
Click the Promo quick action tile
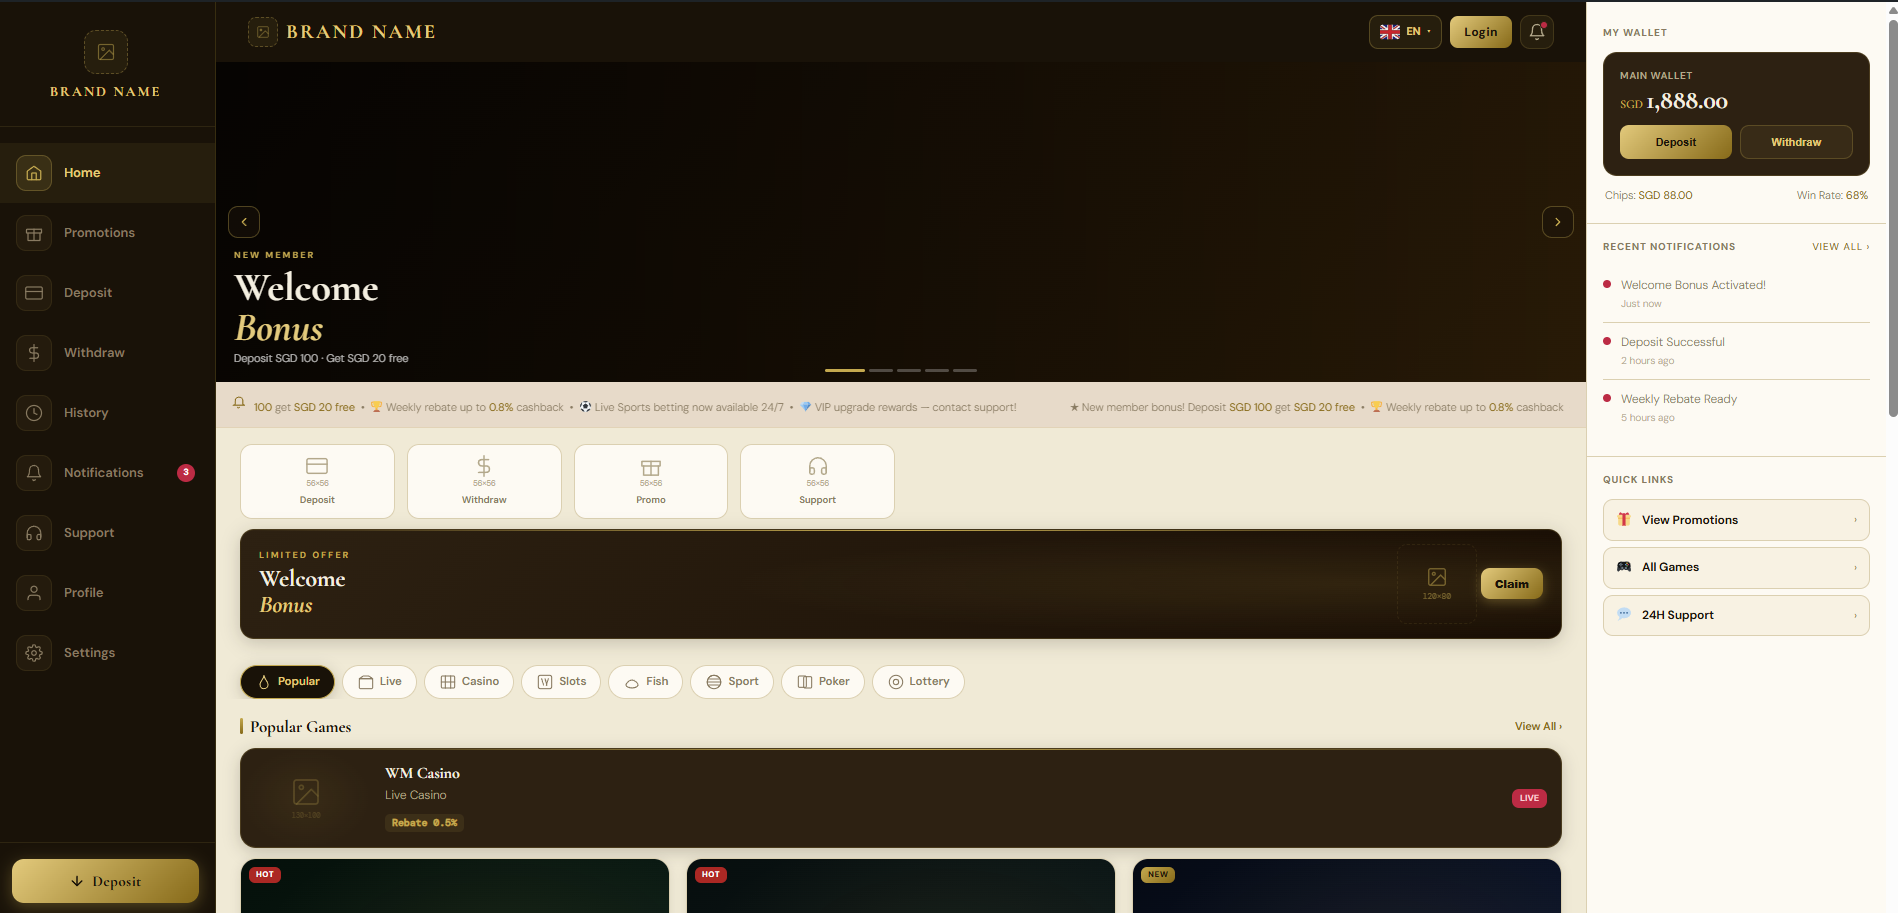[651, 481]
